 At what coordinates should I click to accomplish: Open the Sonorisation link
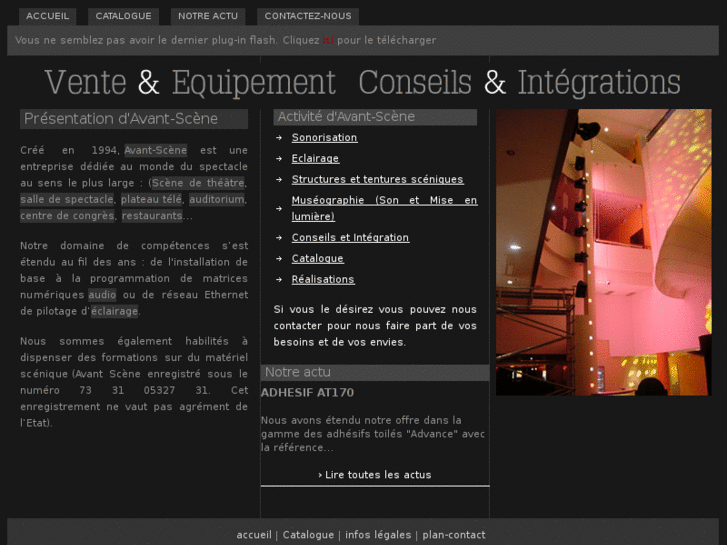coord(325,138)
